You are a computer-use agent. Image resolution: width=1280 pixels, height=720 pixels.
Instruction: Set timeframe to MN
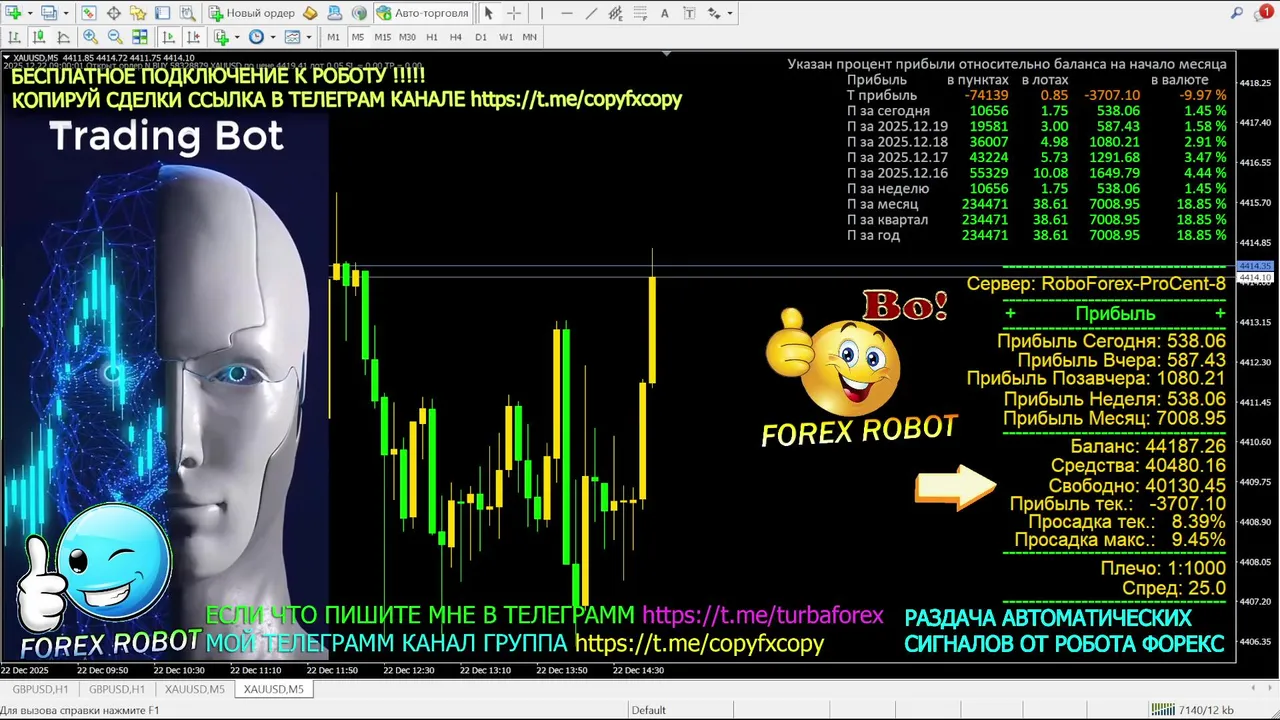(x=530, y=37)
